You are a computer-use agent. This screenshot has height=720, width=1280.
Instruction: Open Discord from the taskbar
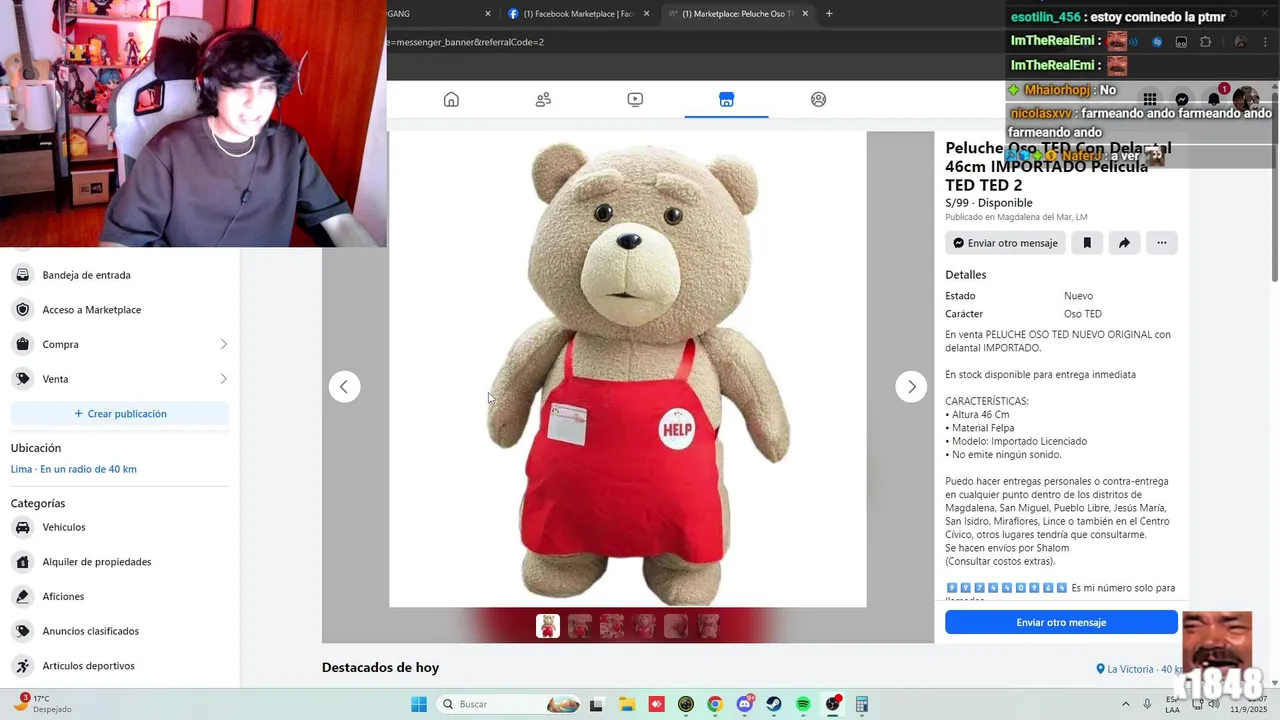tap(745, 704)
